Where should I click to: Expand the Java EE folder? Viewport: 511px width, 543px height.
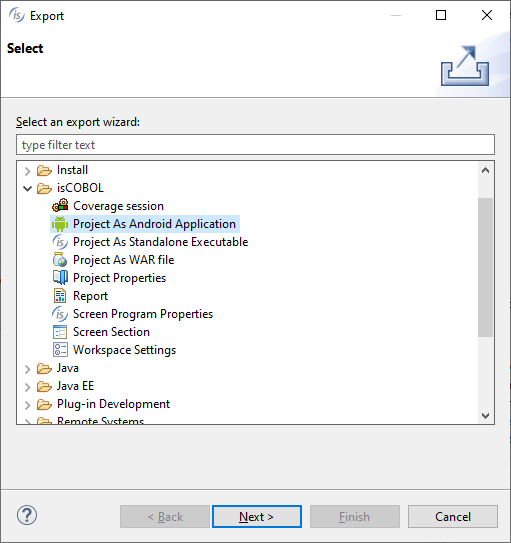point(28,387)
